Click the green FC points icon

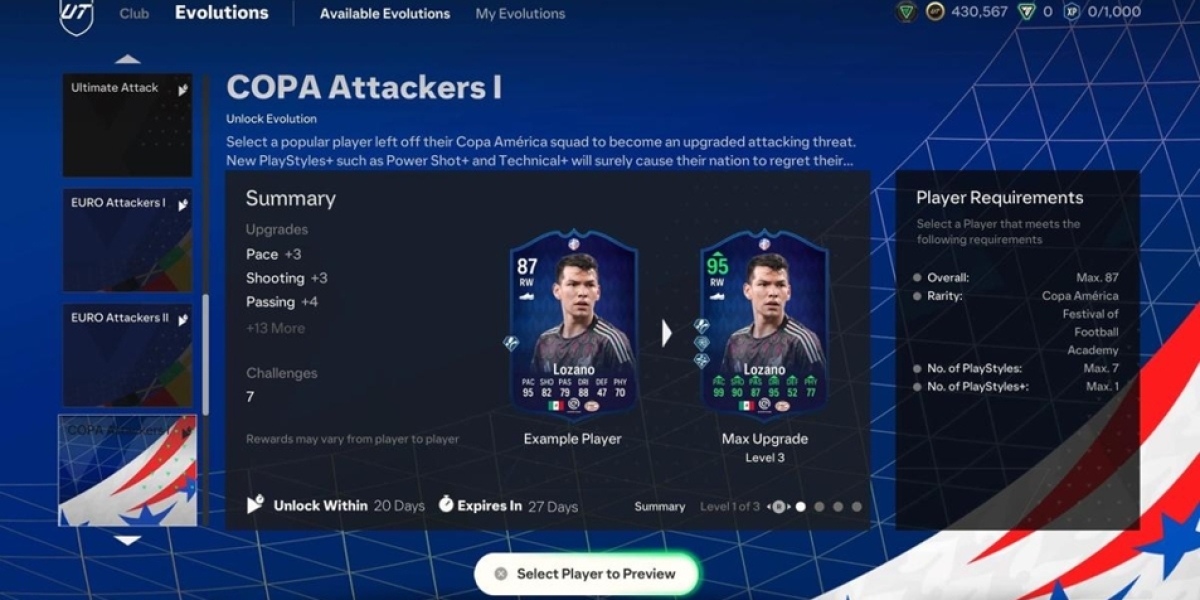(1025, 12)
